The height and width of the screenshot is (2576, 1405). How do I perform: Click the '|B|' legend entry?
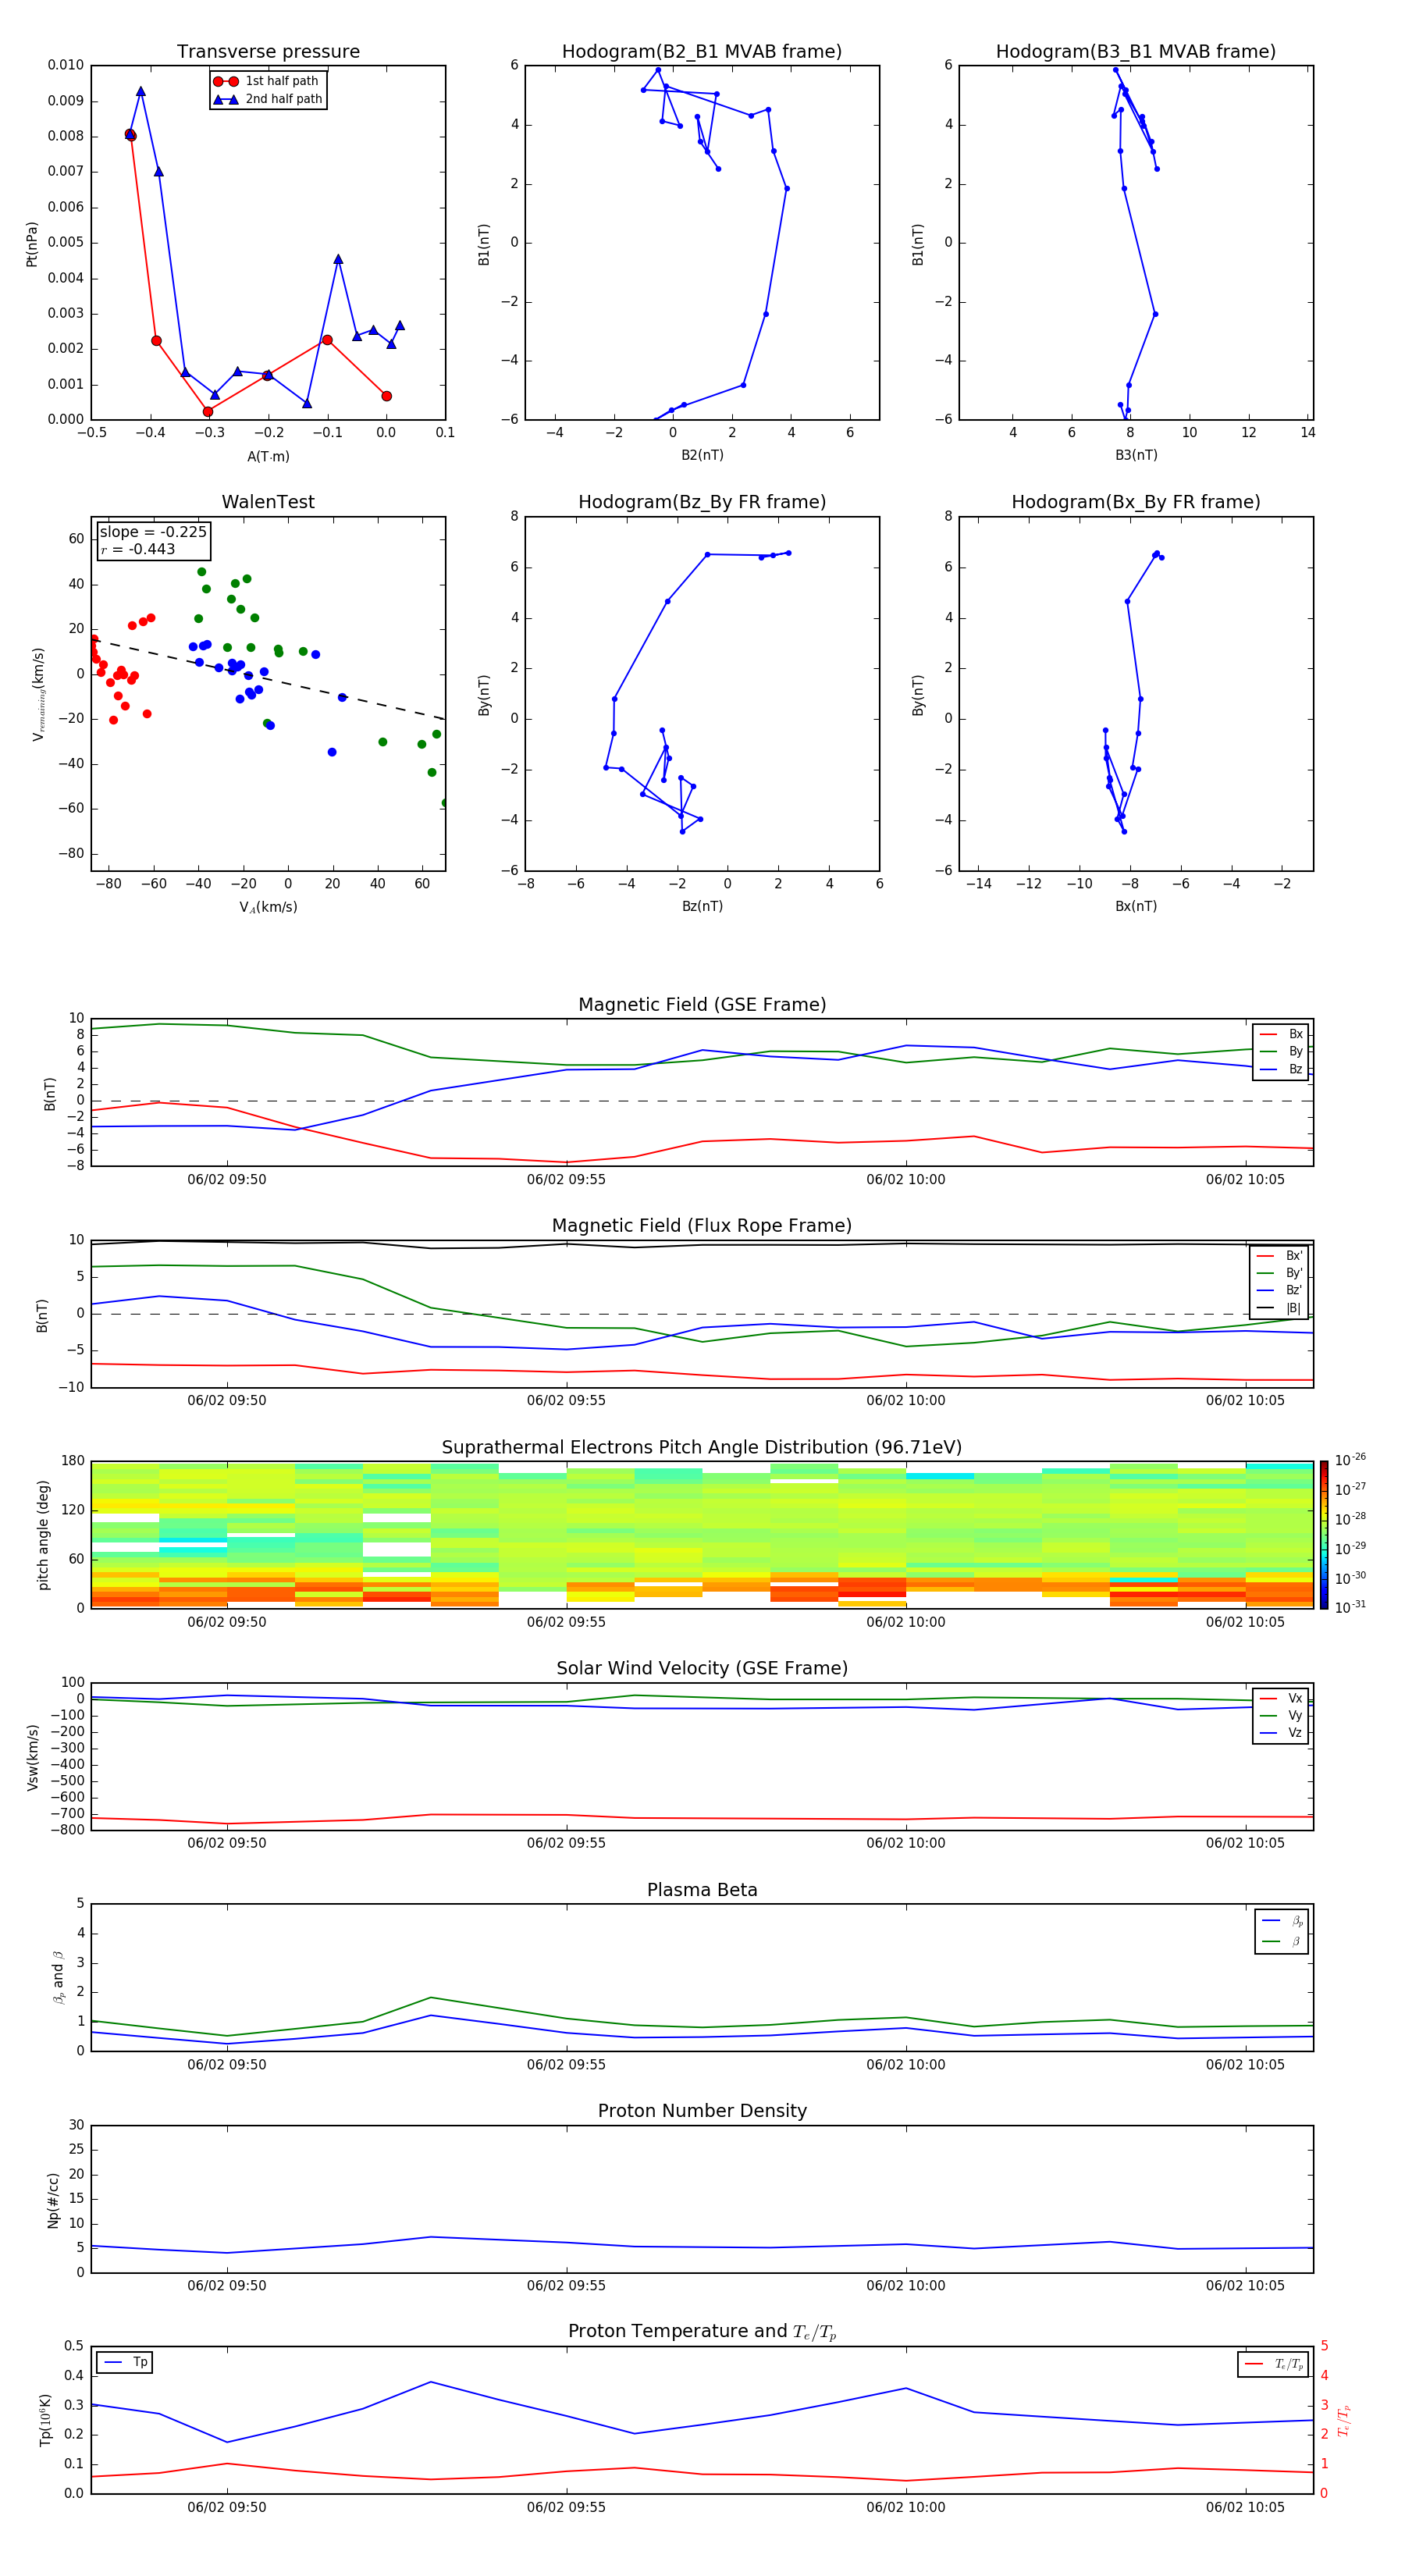[1280, 1308]
